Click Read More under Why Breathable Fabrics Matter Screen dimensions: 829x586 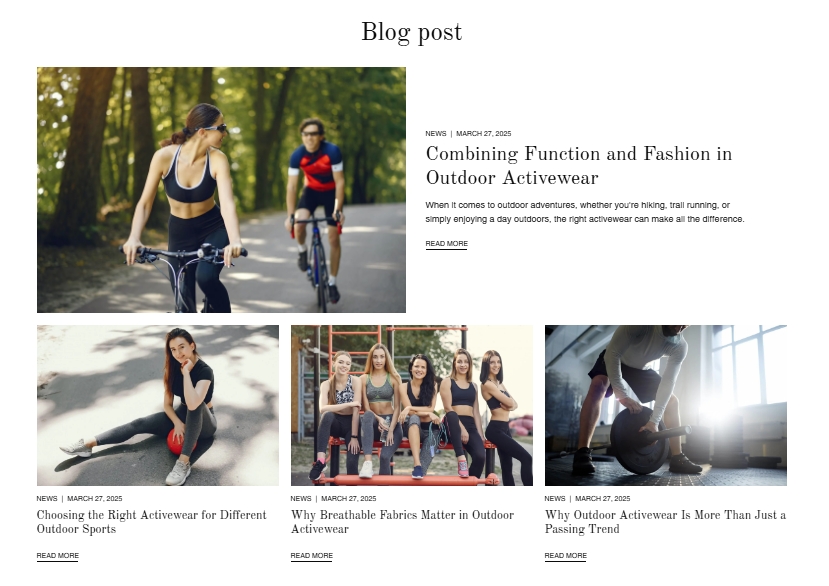click(x=311, y=556)
